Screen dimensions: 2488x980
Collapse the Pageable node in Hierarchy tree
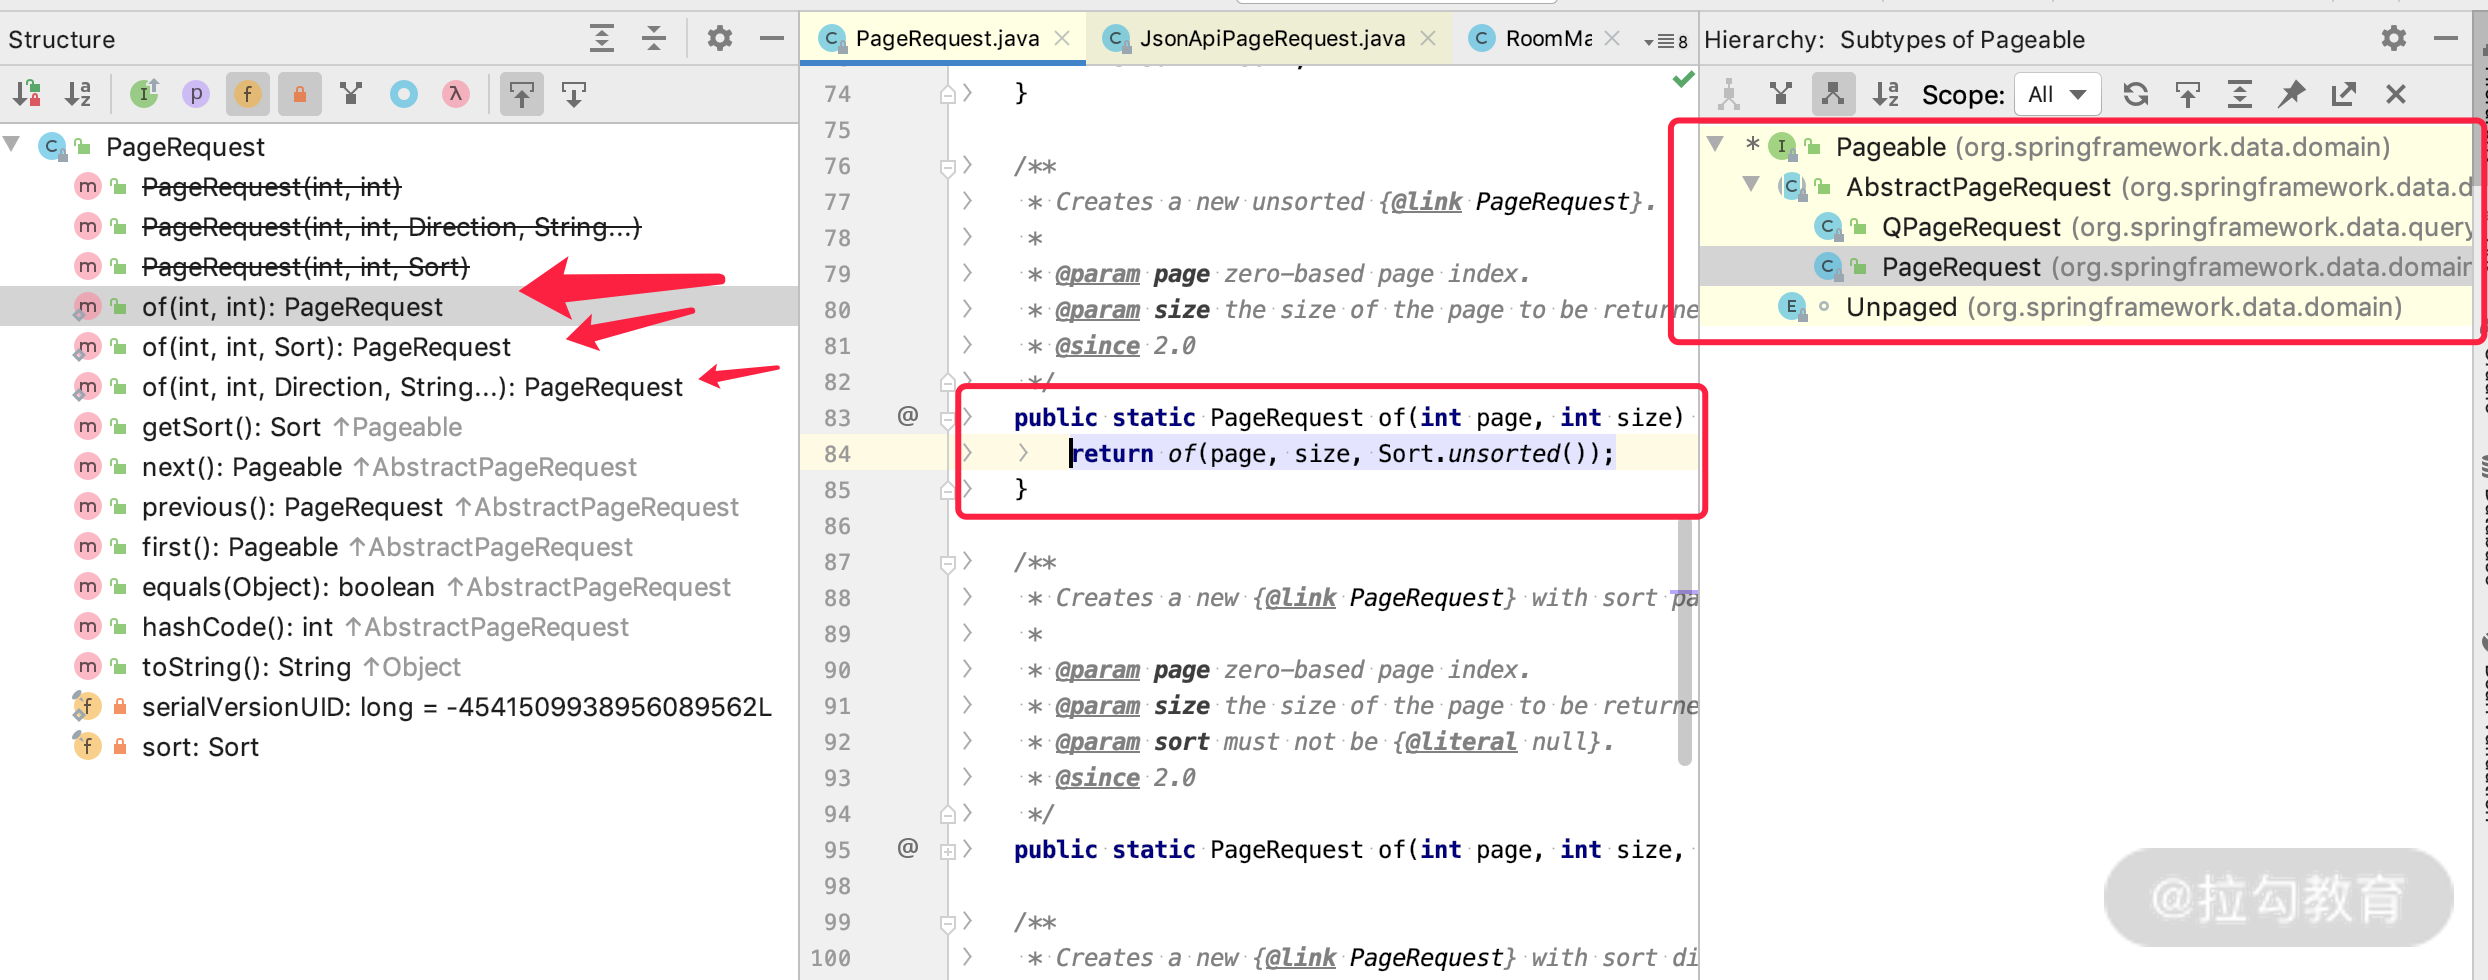pyautogui.click(x=1716, y=144)
